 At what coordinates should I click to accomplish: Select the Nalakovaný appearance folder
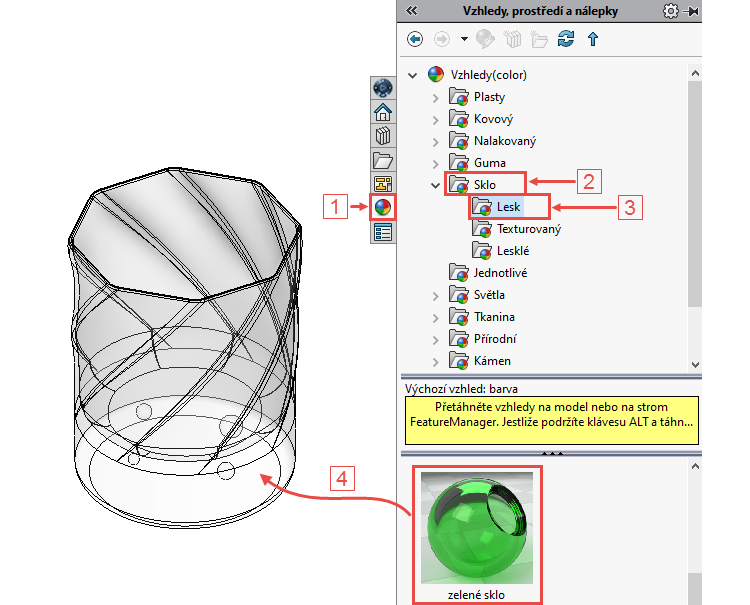point(505,141)
